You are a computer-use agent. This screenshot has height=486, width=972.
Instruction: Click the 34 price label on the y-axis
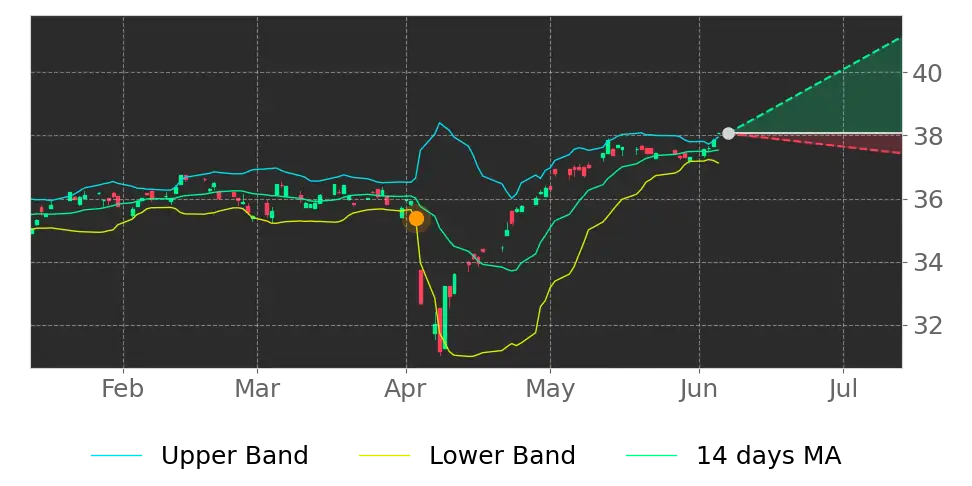[927, 263]
